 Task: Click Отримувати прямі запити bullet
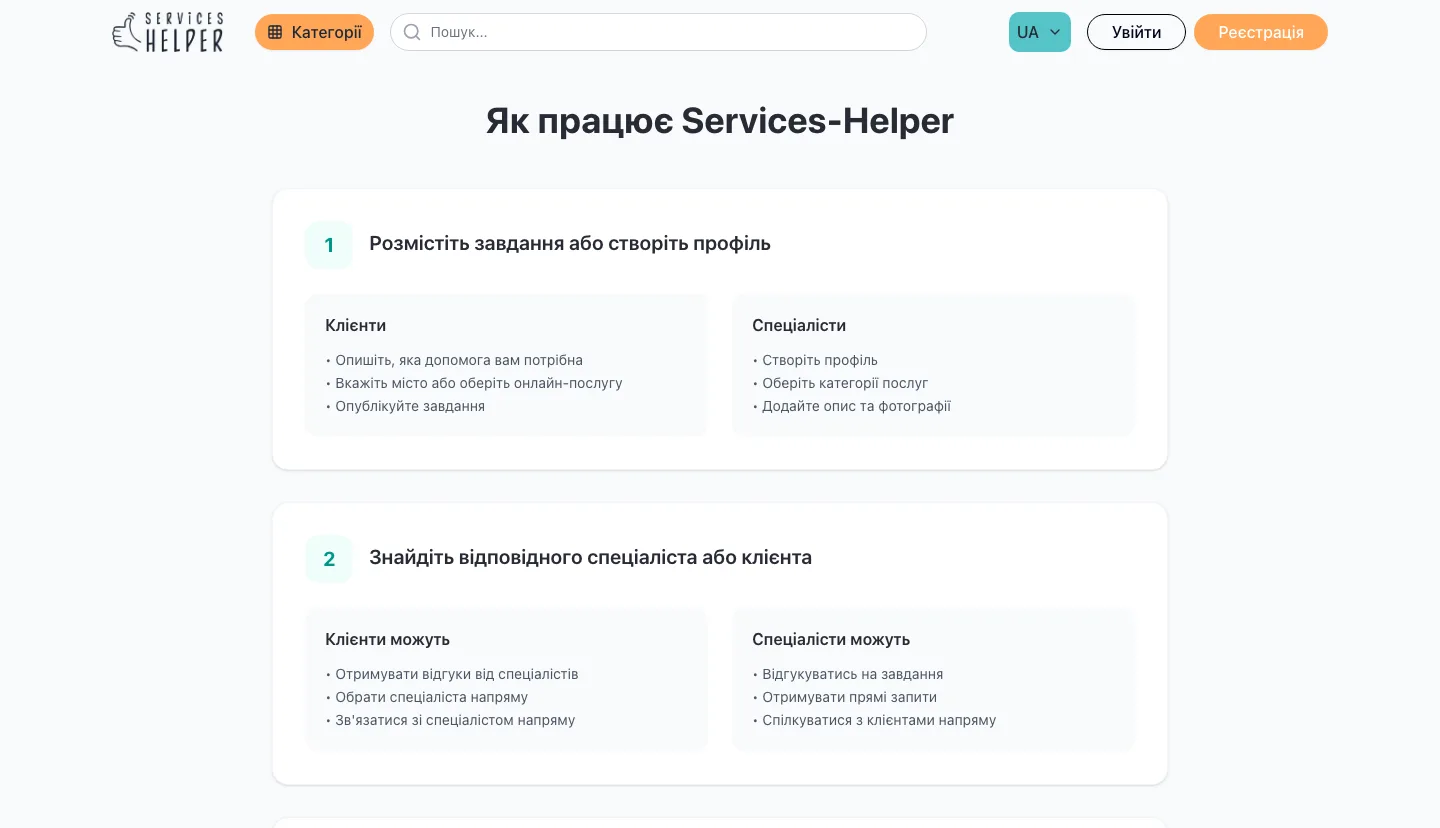845,697
